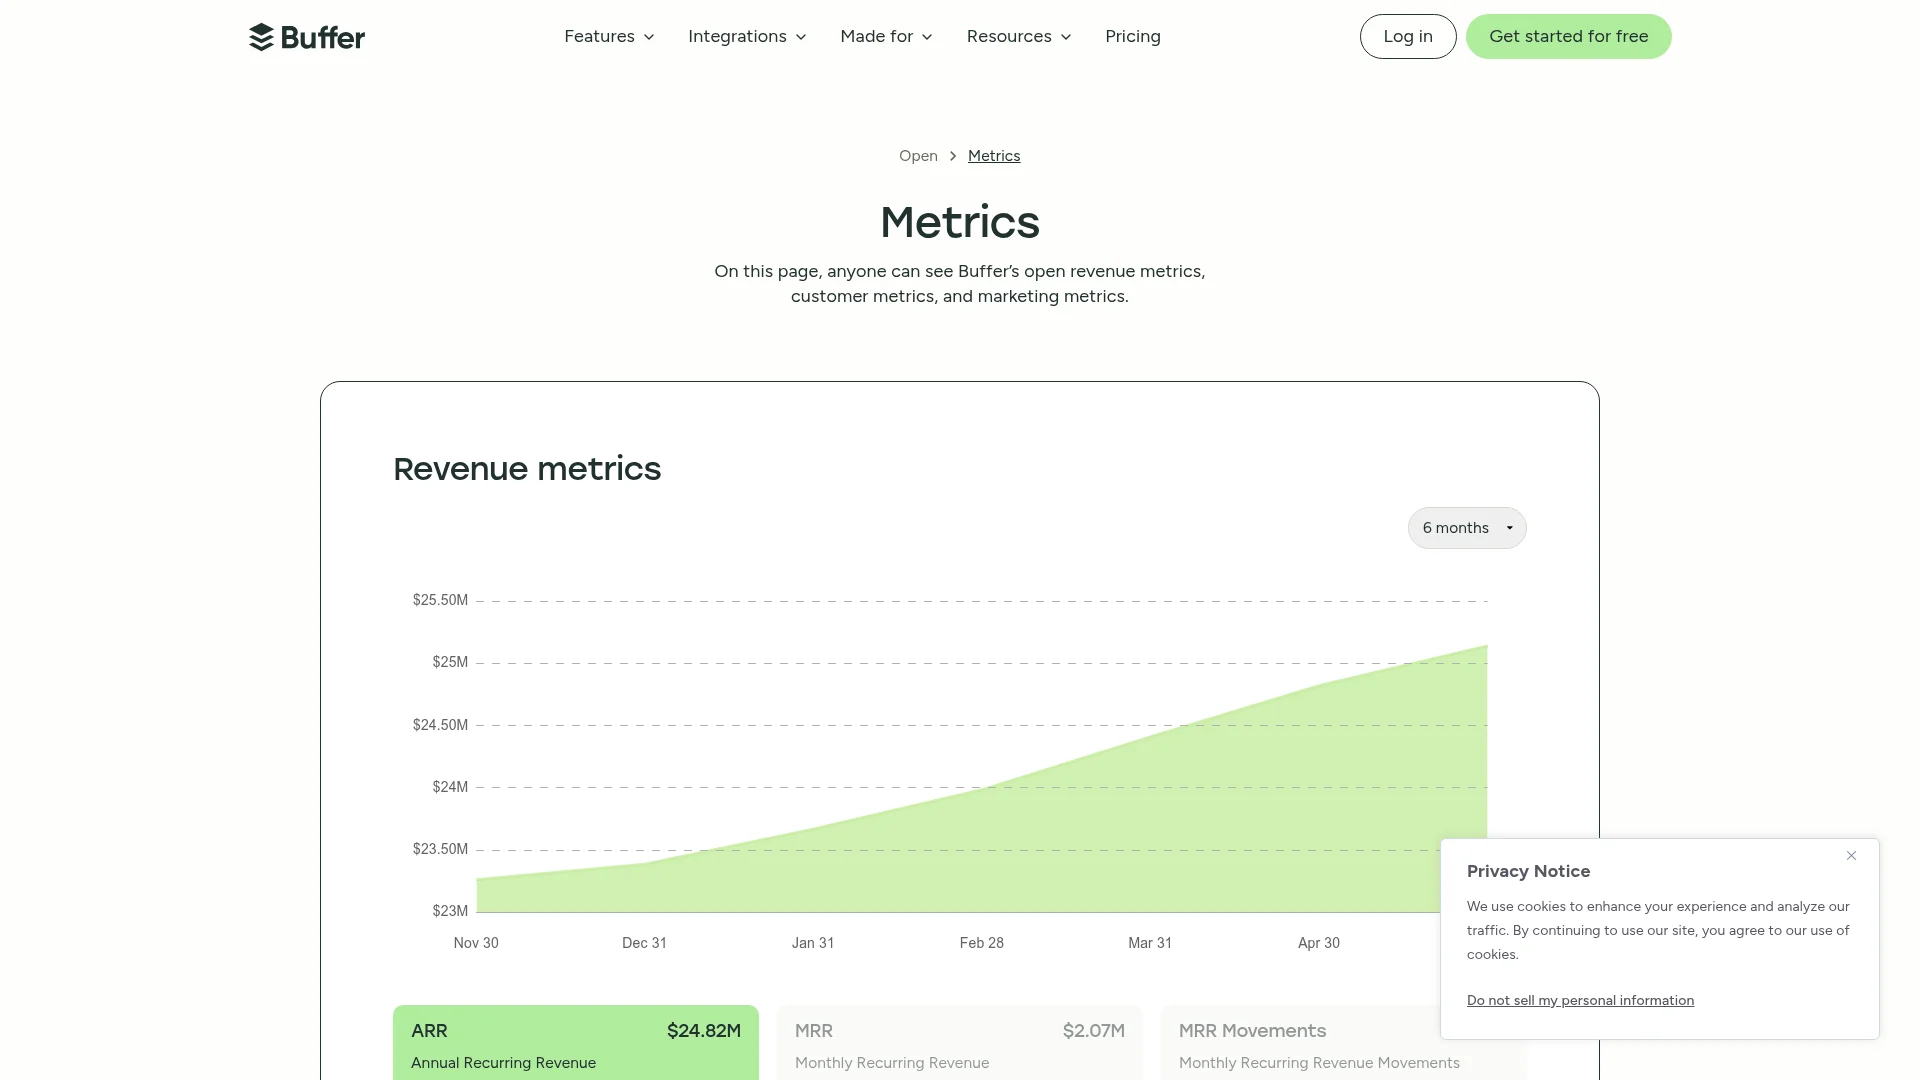Expand the Made for menu
Viewport: 1920px width, 1080px height.
[x=886, y=37]
